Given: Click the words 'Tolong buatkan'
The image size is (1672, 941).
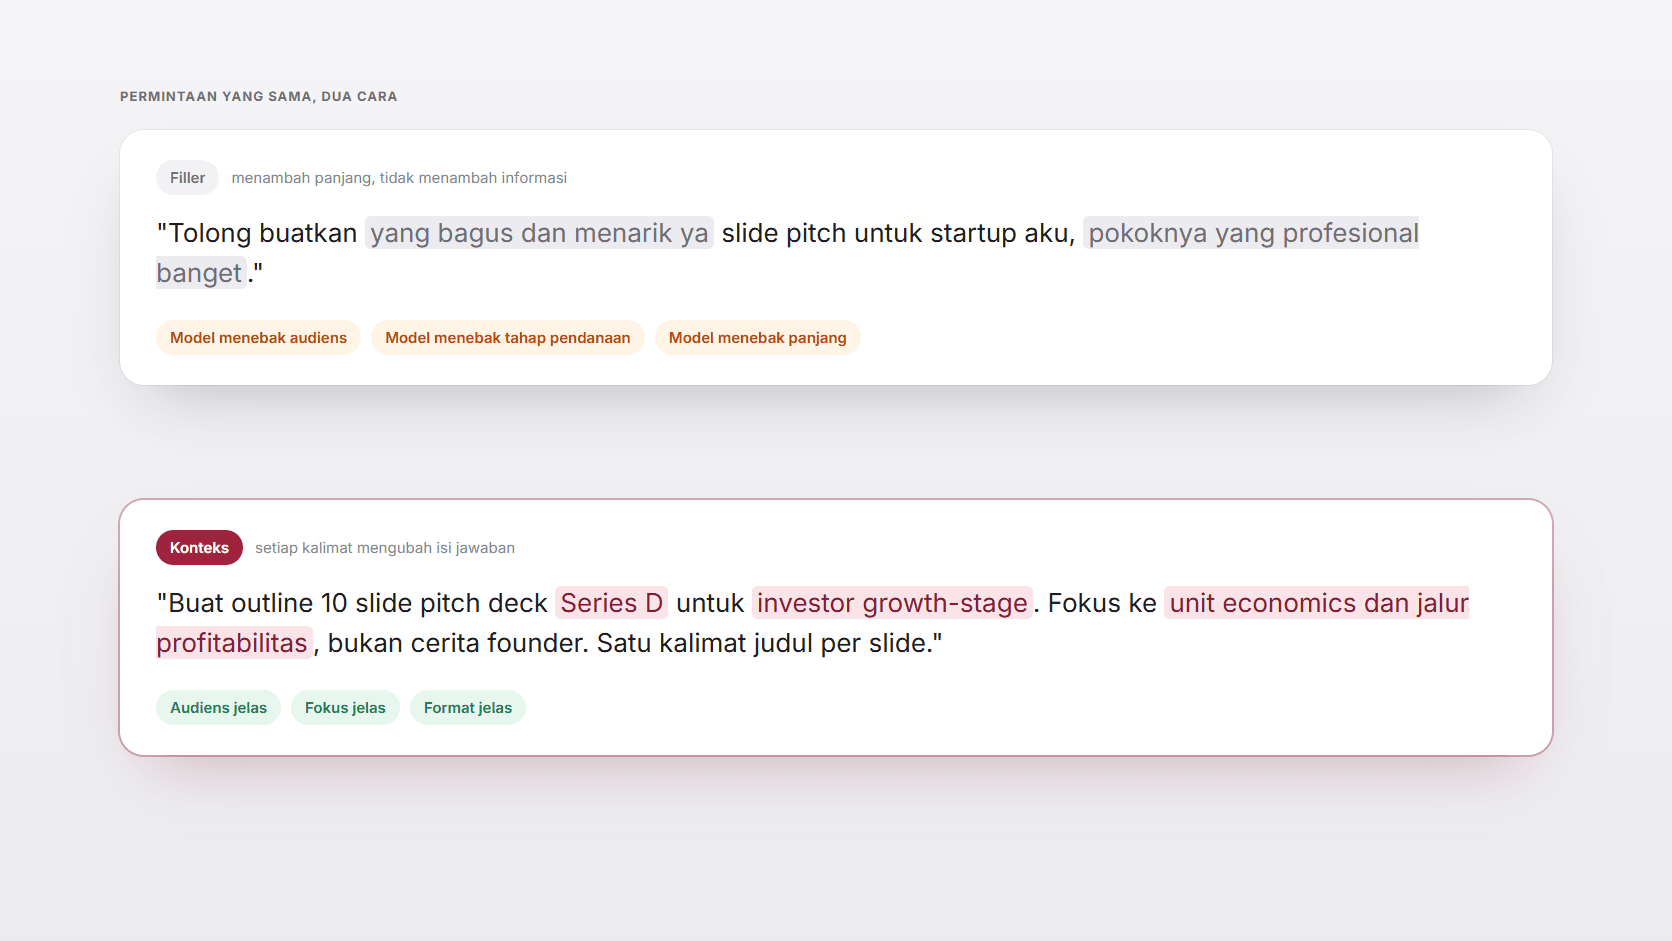Looking at the screenshot, I should pyautogui.click(x=263, y=233).
